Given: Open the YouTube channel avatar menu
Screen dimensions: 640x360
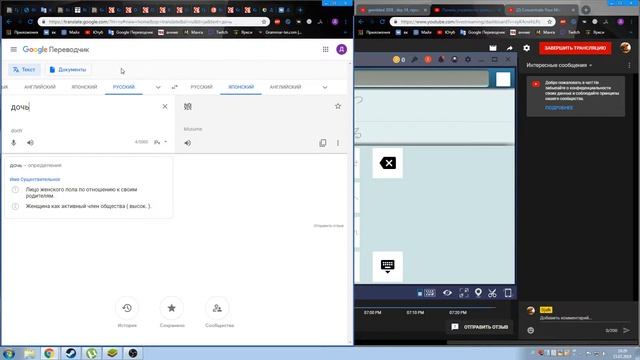Looking at the screenshot, I should pyautogui.click(x=625, y=48).
